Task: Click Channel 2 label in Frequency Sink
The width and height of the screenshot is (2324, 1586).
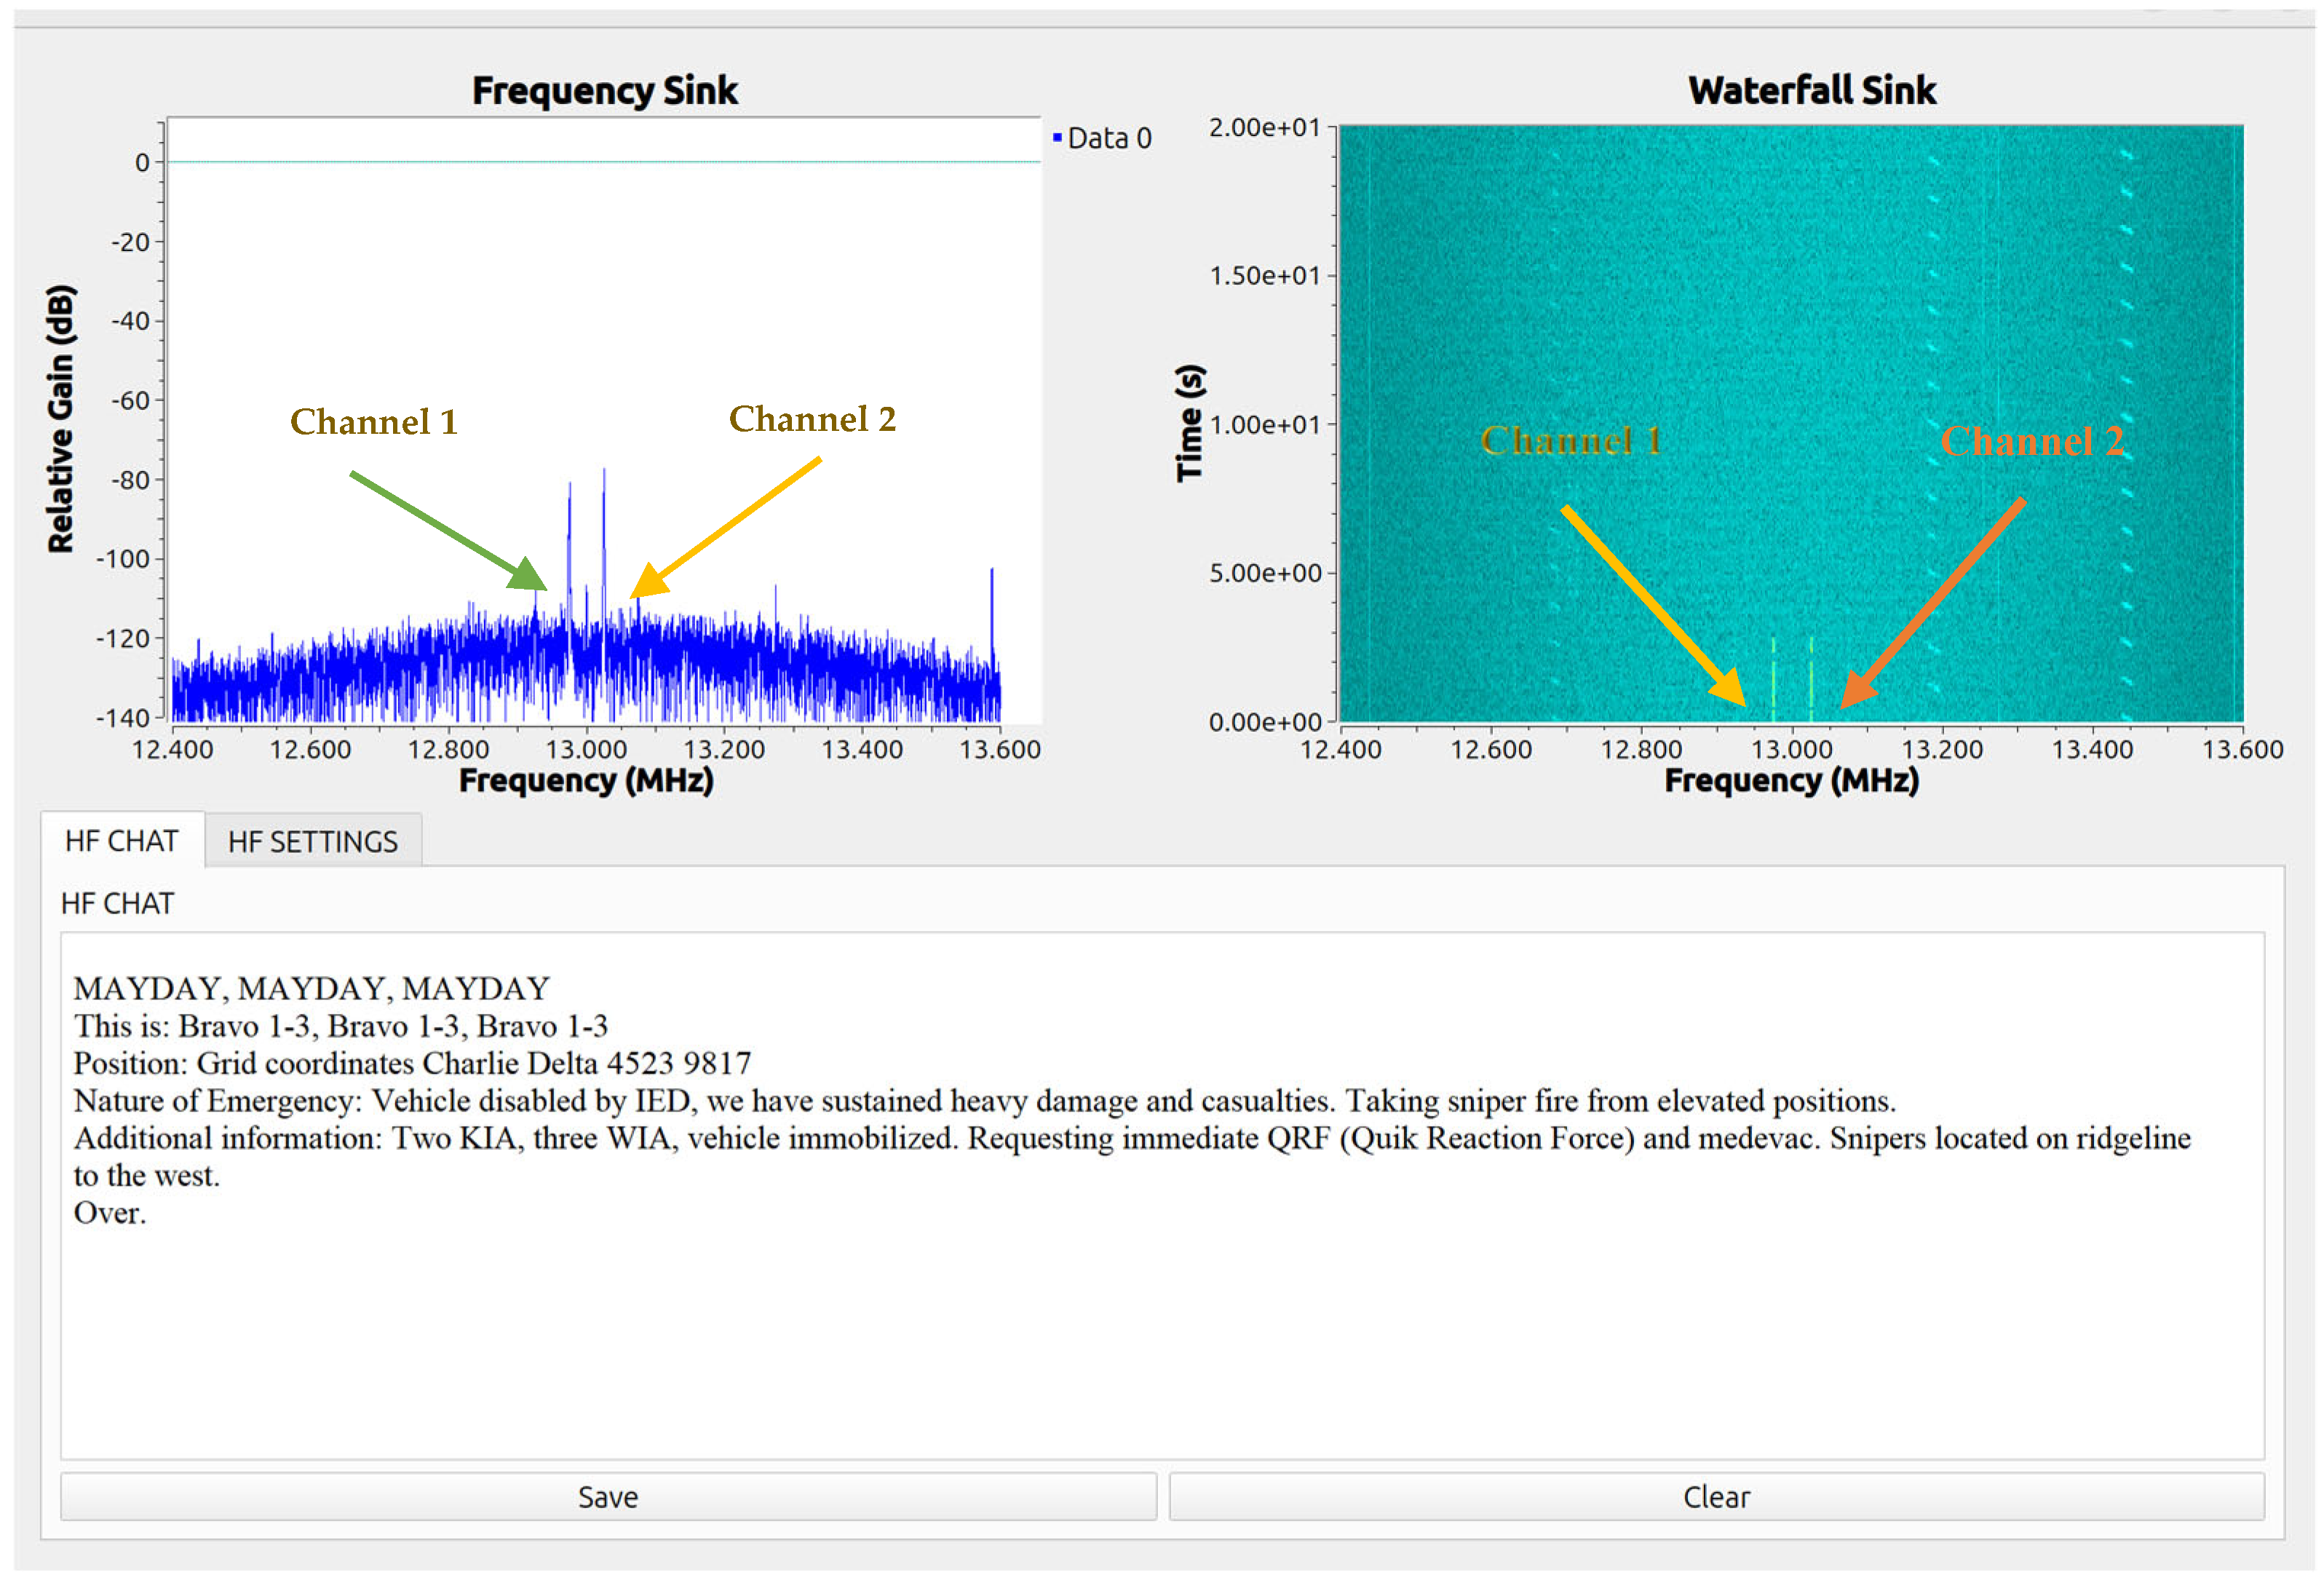Action: [x=812, y=419]
